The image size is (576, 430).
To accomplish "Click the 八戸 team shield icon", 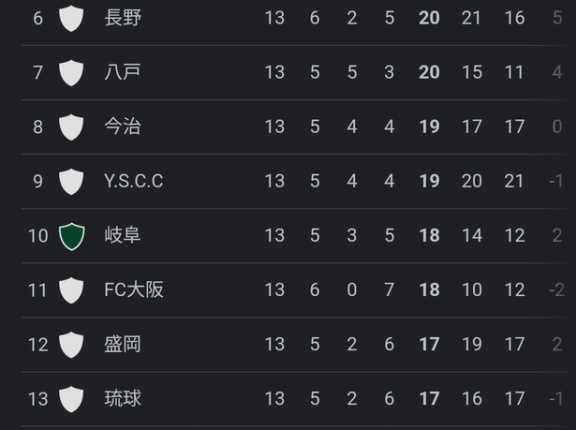I will pos(71,73).
